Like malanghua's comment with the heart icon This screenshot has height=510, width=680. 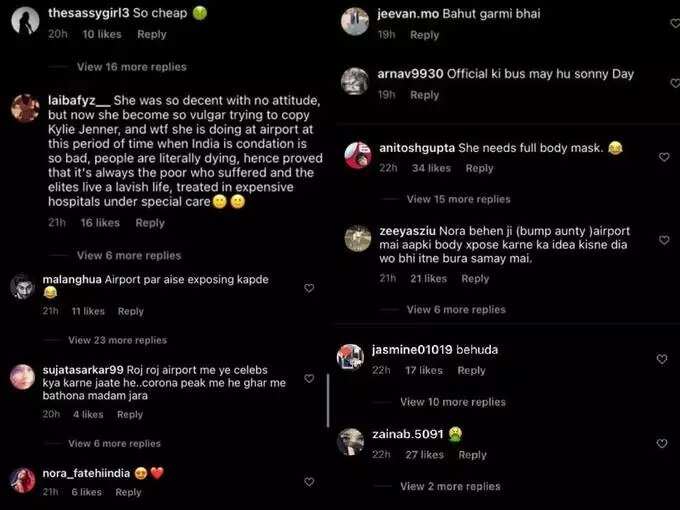(x=309, y=288)
